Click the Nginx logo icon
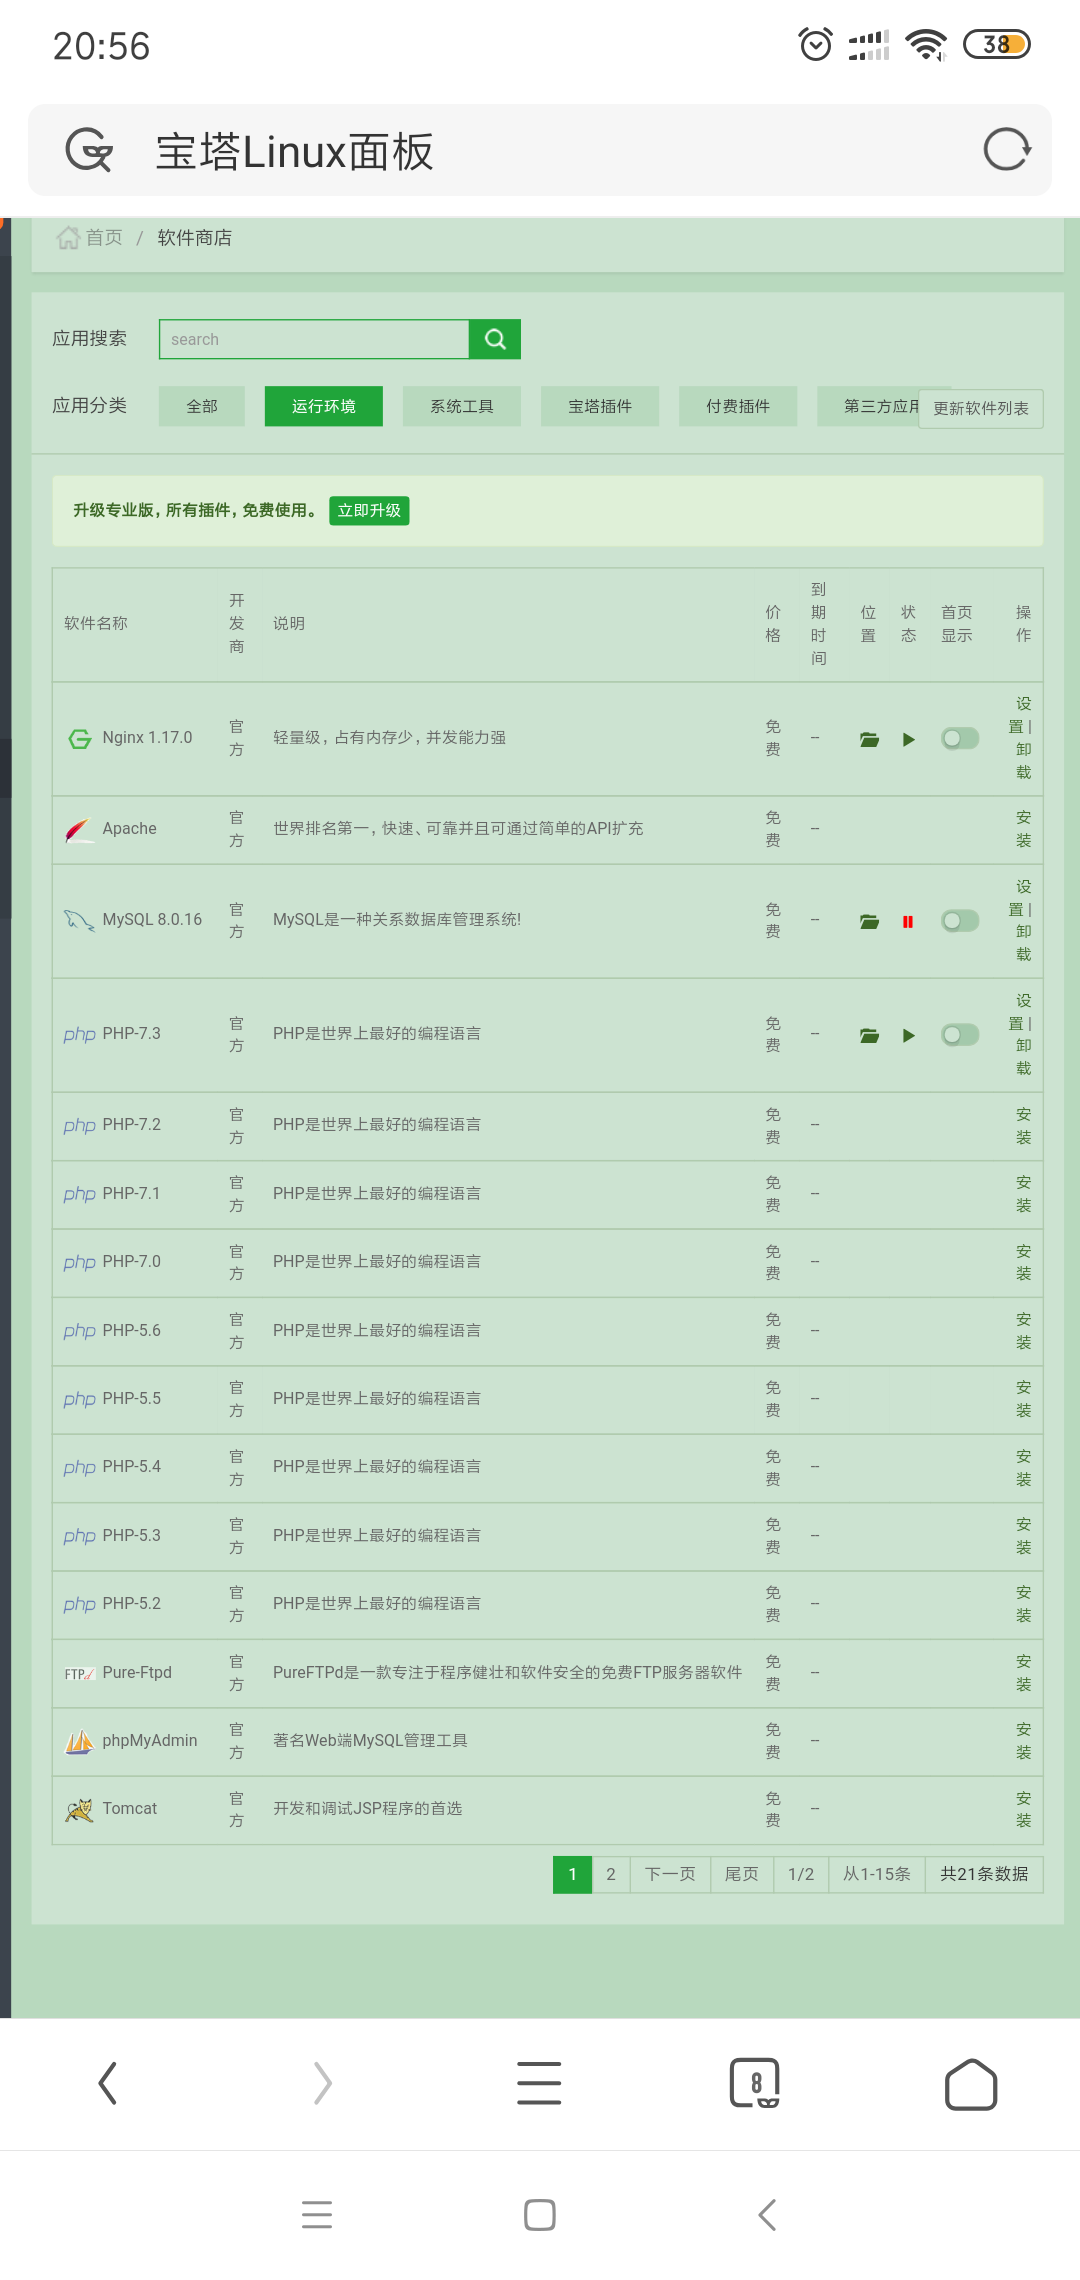1080x2280 pixels. (x=79, y=738)
